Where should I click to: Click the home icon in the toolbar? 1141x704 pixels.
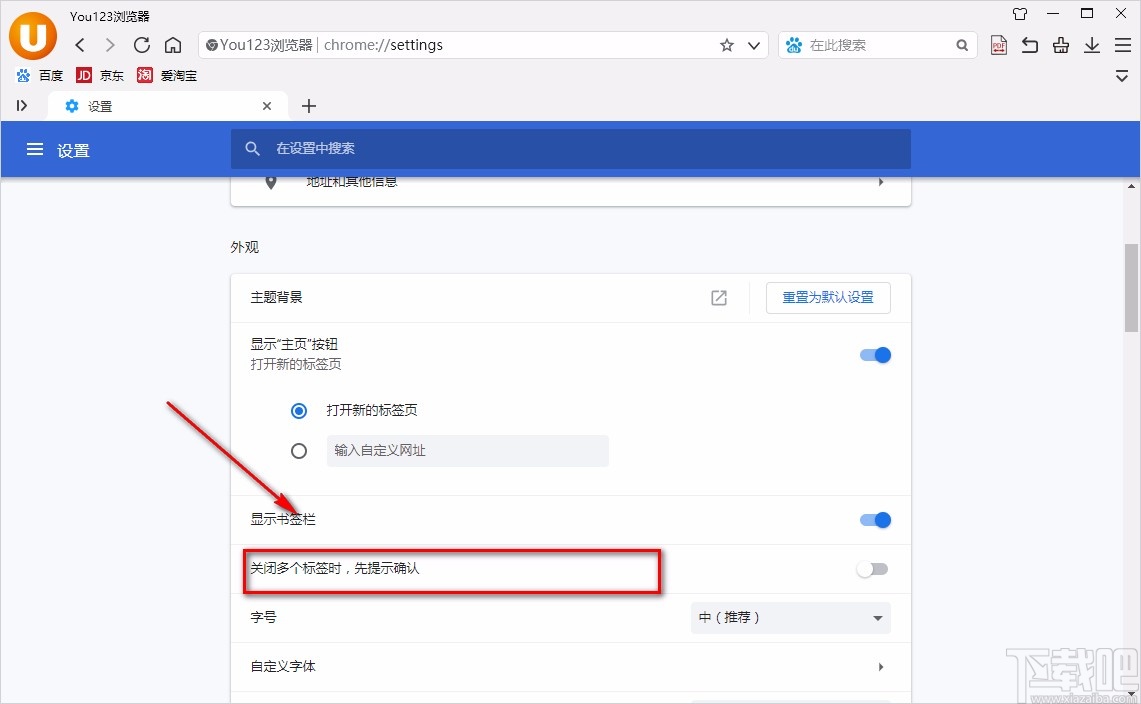coord(172,45)
